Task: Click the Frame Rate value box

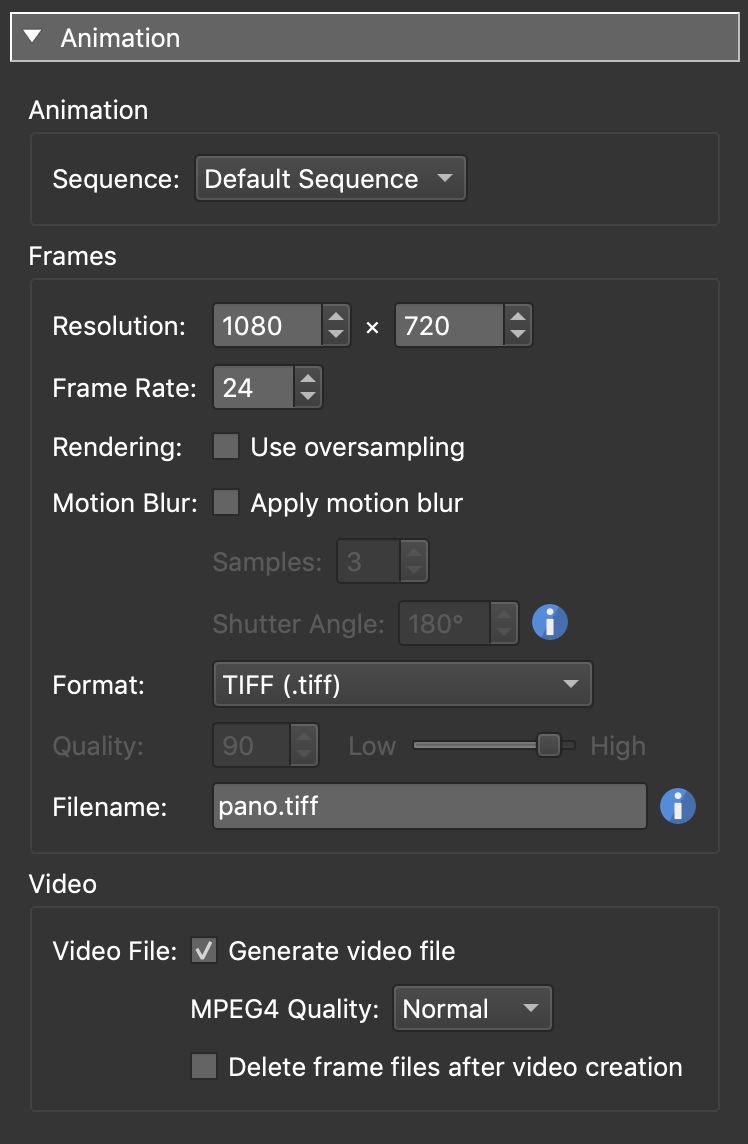Action: point(250,388)
